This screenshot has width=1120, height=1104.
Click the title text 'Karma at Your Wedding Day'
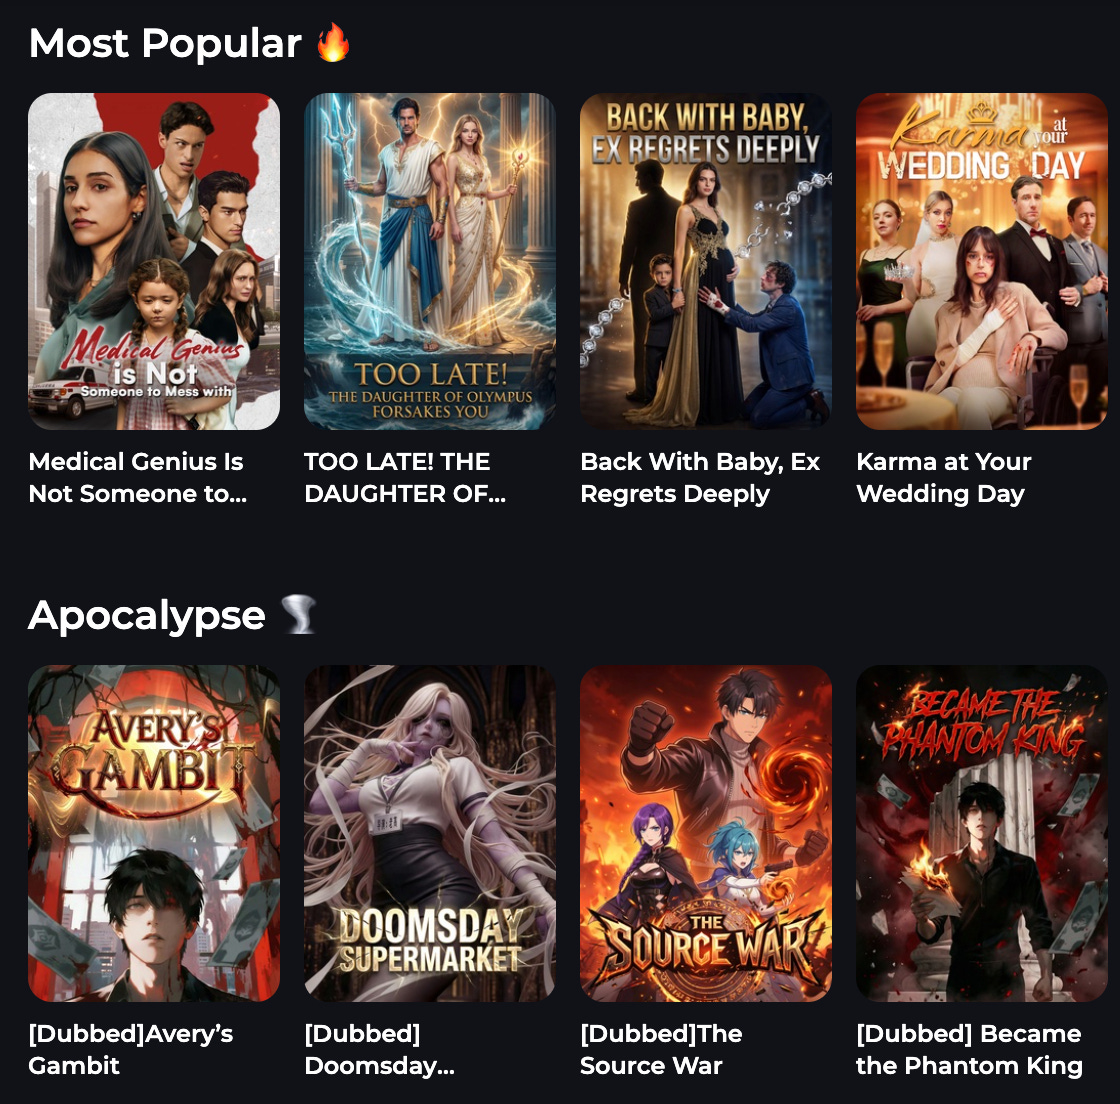[944, 478]
